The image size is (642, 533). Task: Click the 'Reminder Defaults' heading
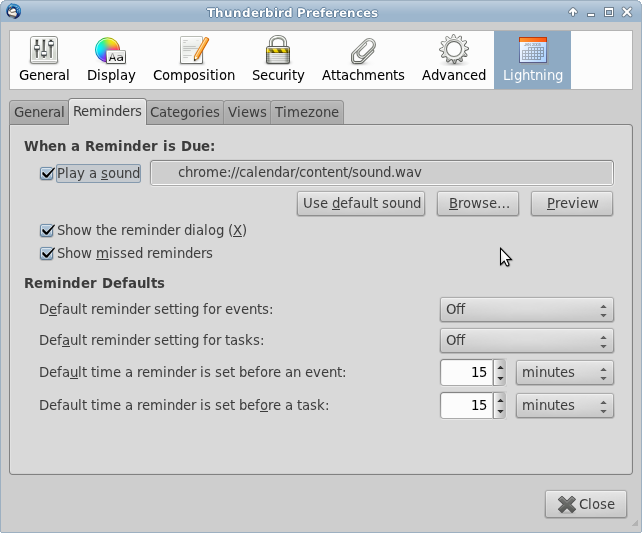(x=95, y=283)
